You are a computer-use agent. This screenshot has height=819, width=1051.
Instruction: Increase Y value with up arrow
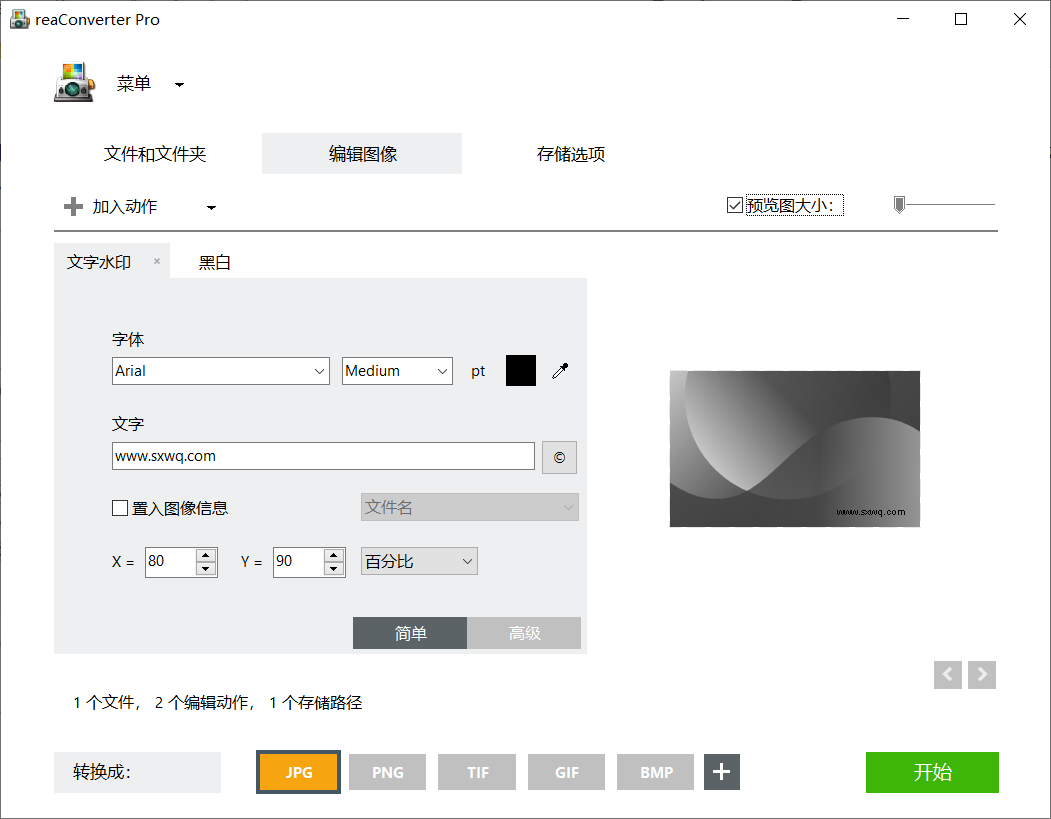[334, 555]
